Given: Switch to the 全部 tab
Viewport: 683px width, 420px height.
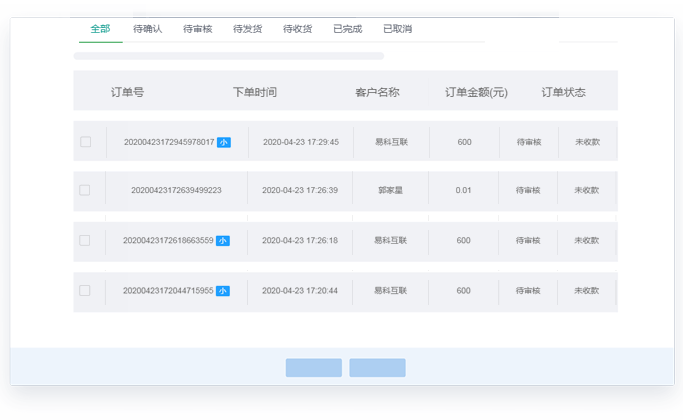Looking at the screenshot, I should (100, 29).
